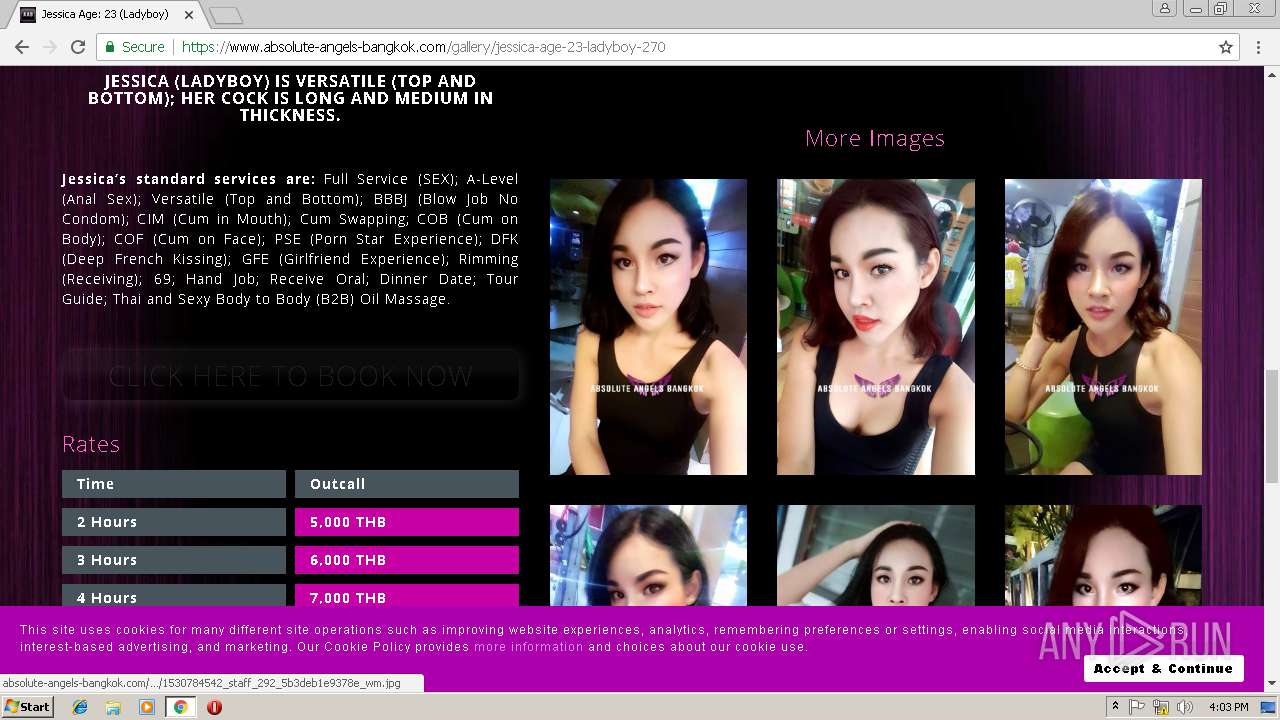Select the '3 Hours' time cell
The width and height of the screenshot is (1280, 720).
174,560
